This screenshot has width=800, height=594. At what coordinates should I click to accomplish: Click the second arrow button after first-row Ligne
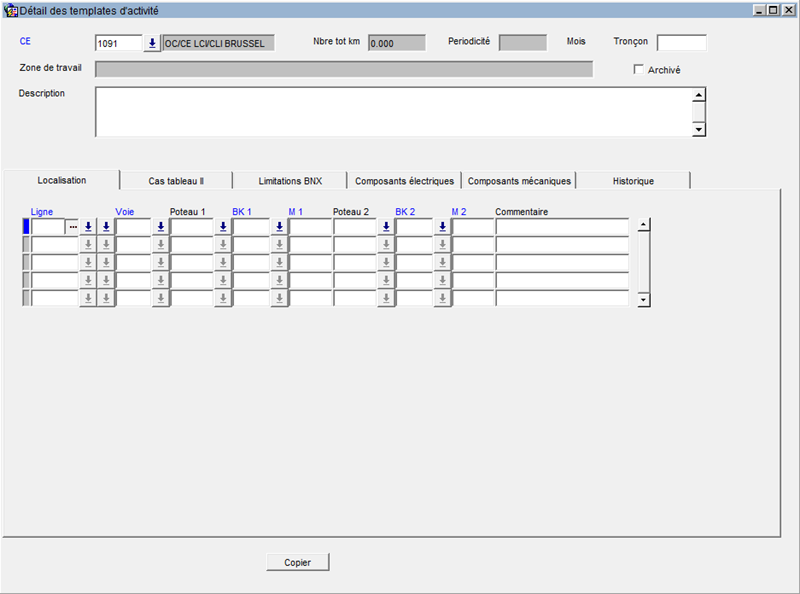[106, 227]
